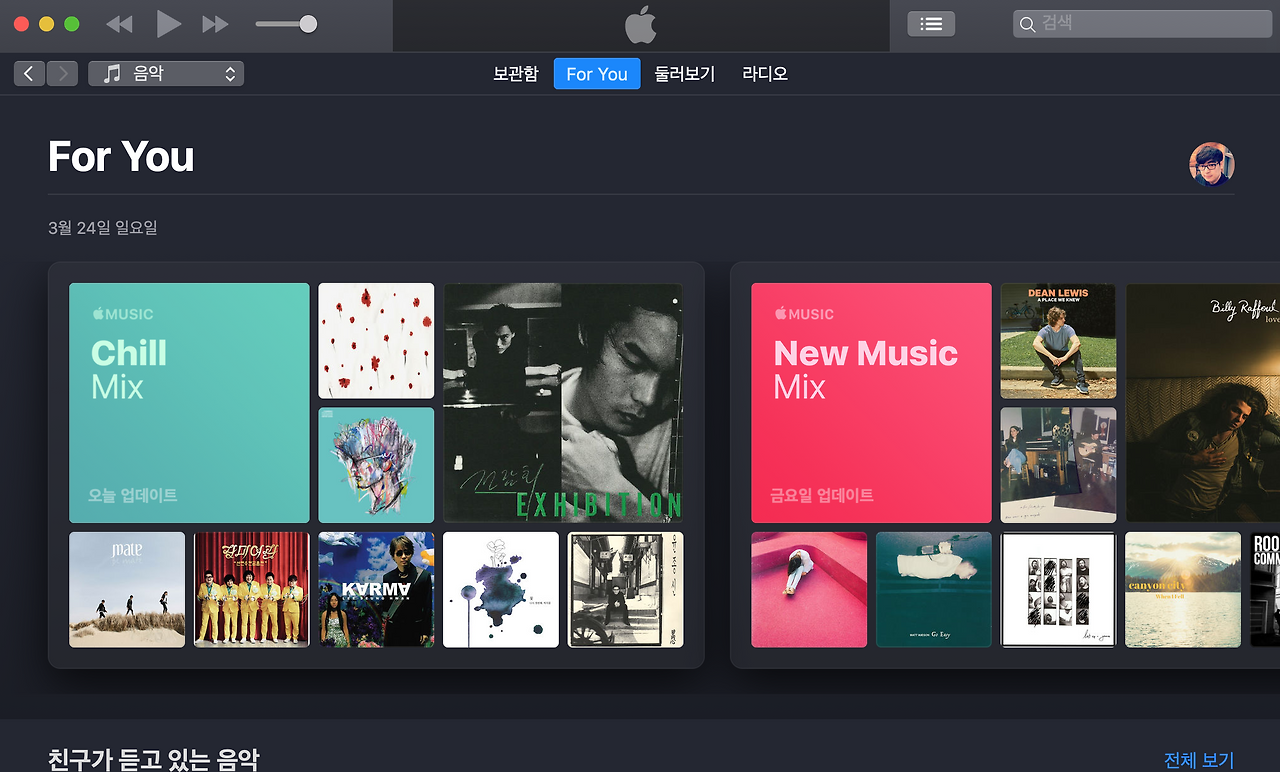Screen dimensions: 1280x772
Task: Open the colorful painted face album cover
Action: [376, 465]
